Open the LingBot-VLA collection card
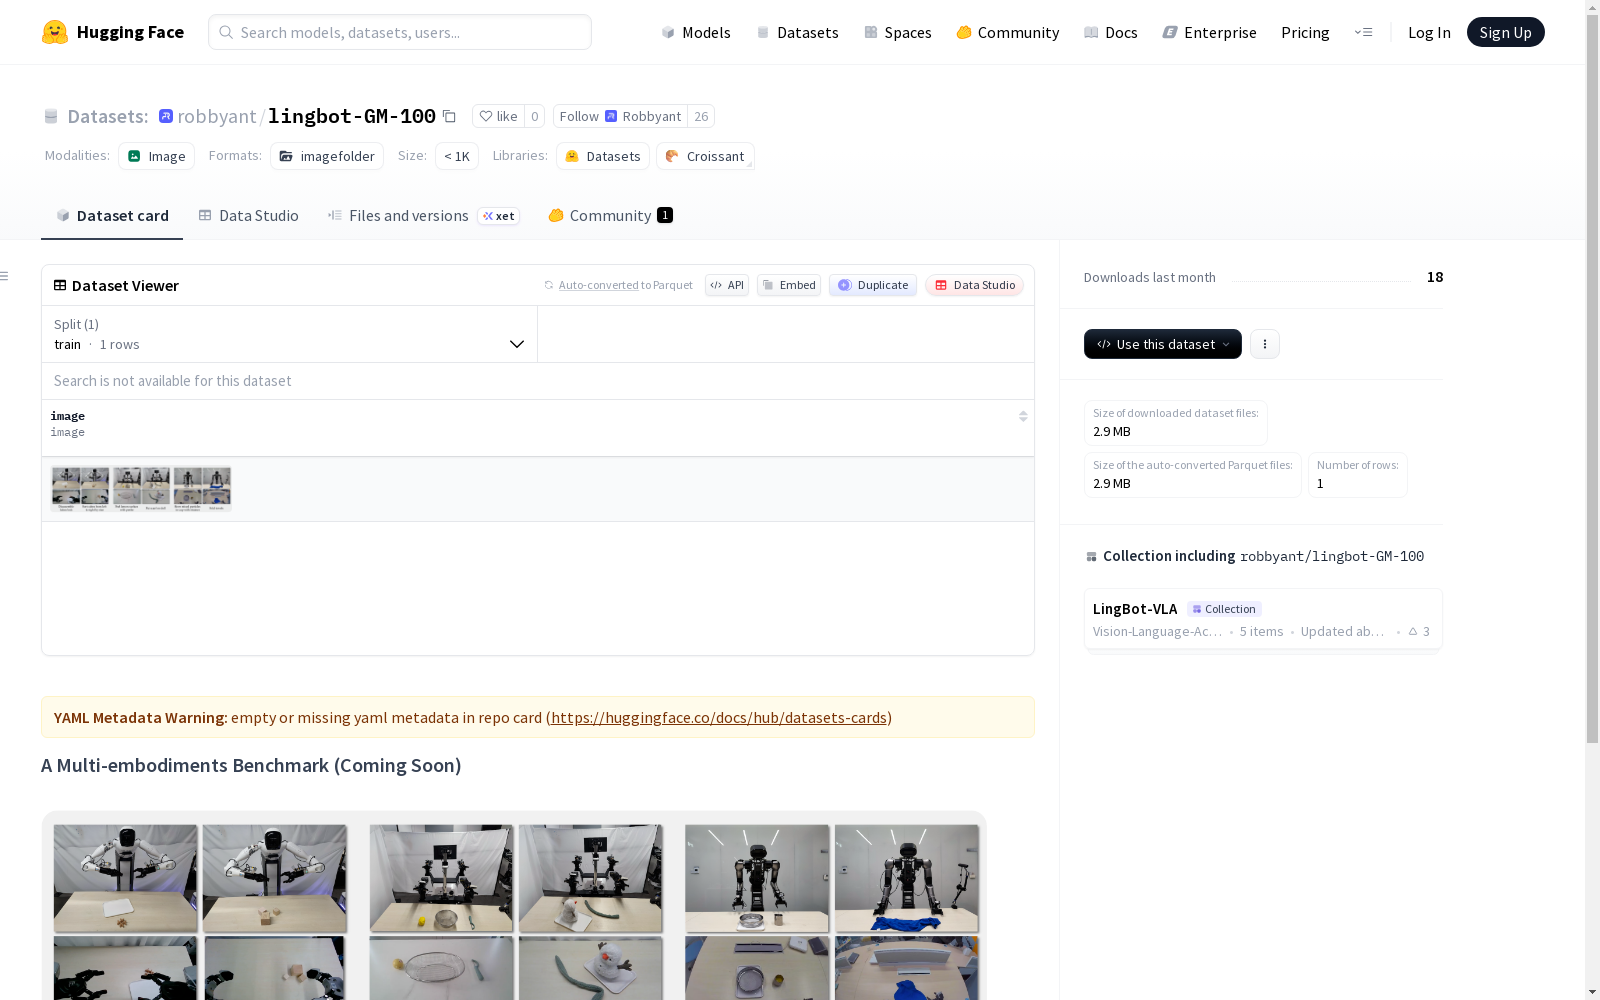This screenshot has height=1000, width=1600. pos(1263,619)
